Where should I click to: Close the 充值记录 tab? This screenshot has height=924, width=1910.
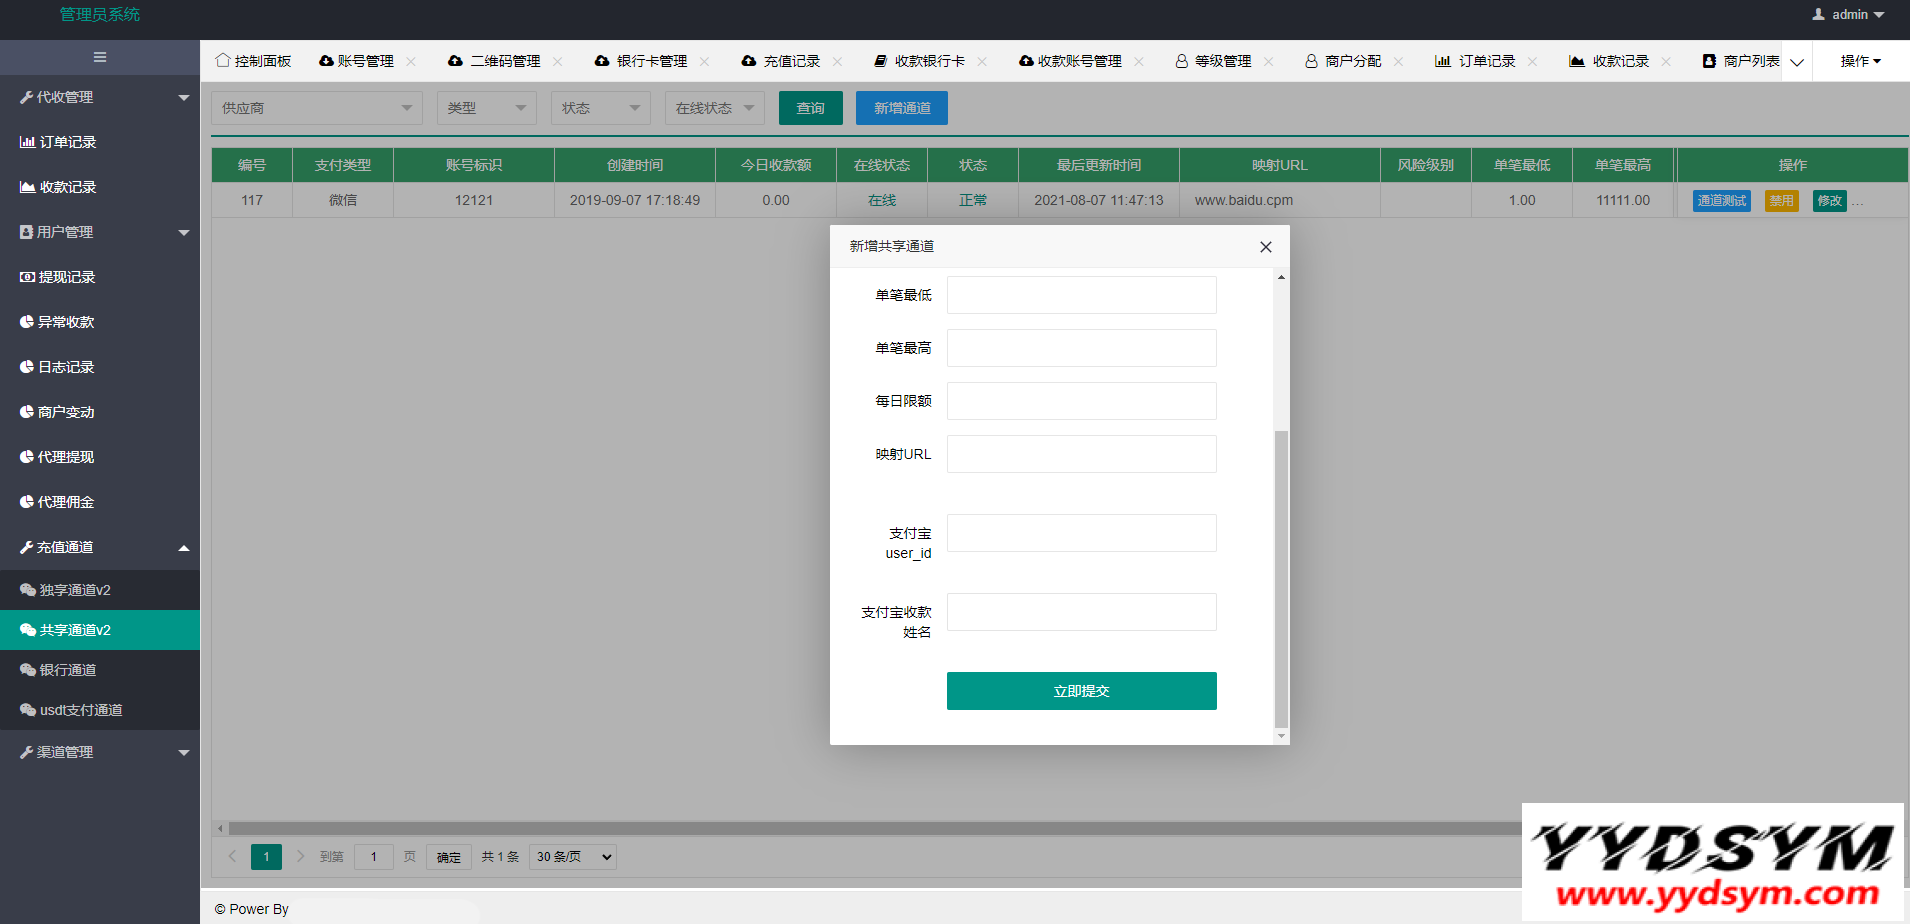[838, 61]
